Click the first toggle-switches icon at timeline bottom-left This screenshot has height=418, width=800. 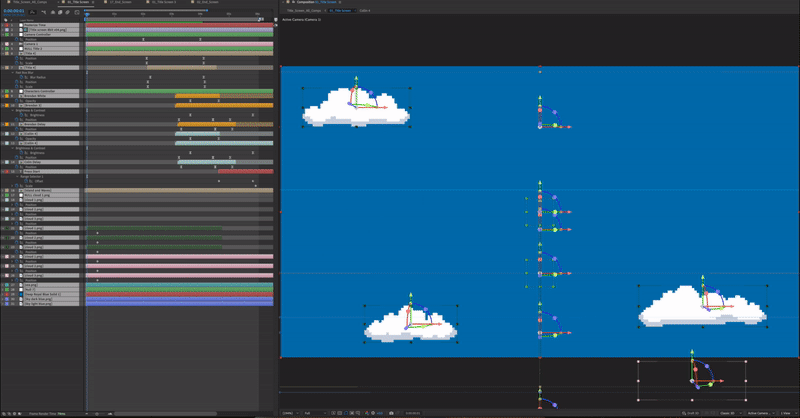(4, 413)
